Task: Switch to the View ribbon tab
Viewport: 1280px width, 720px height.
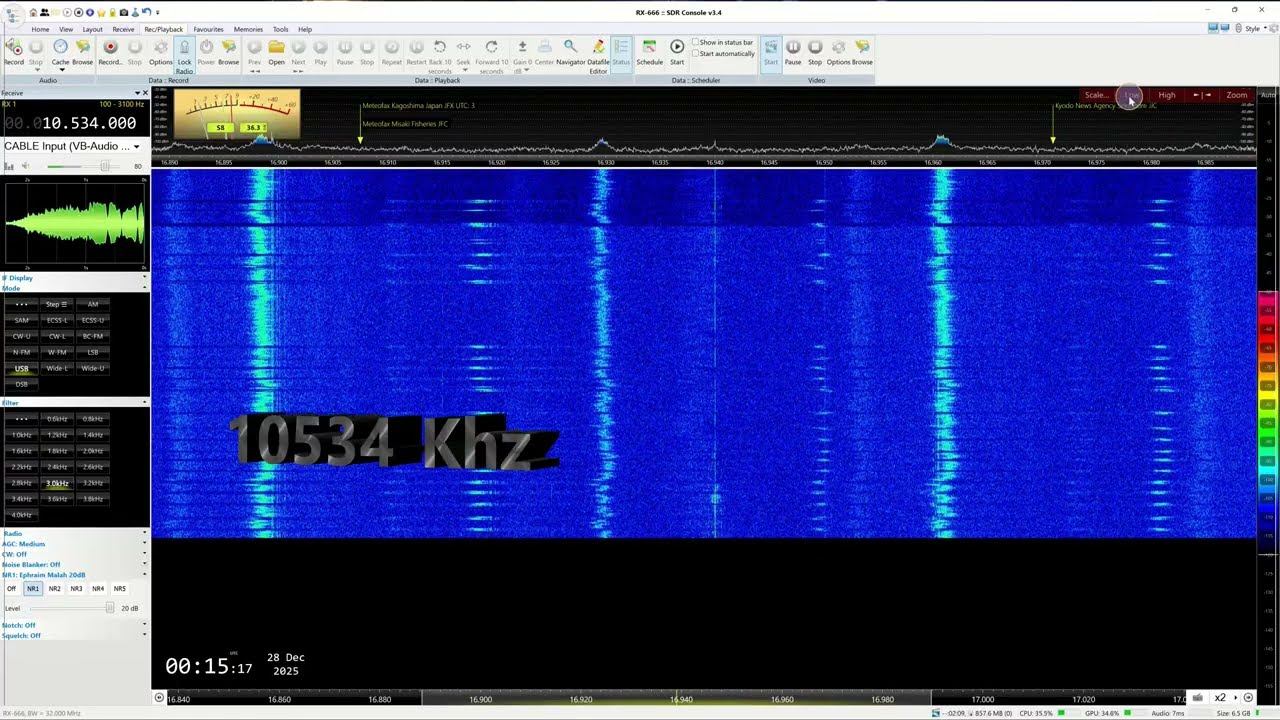Action: (x=66, y=29)
